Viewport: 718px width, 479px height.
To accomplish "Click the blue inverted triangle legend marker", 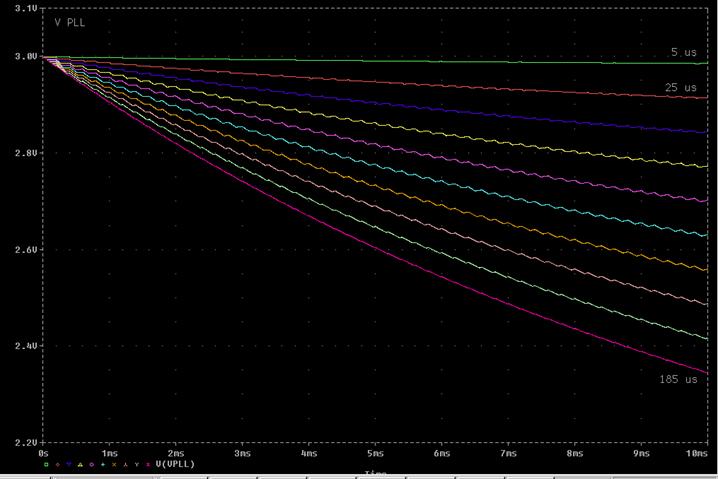I will (69, 464).
